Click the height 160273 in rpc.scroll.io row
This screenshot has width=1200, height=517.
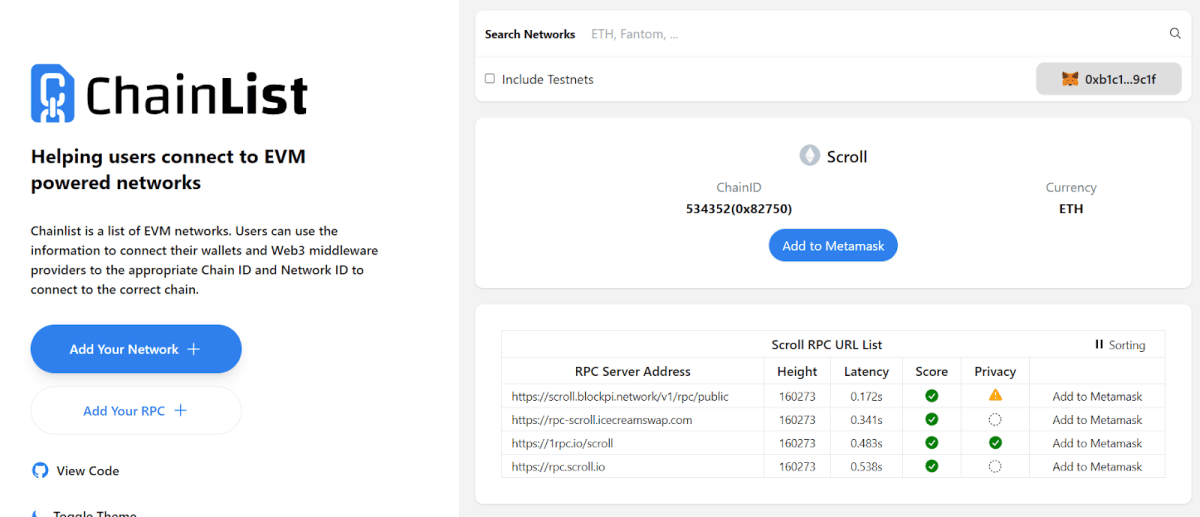pos(797,467)
